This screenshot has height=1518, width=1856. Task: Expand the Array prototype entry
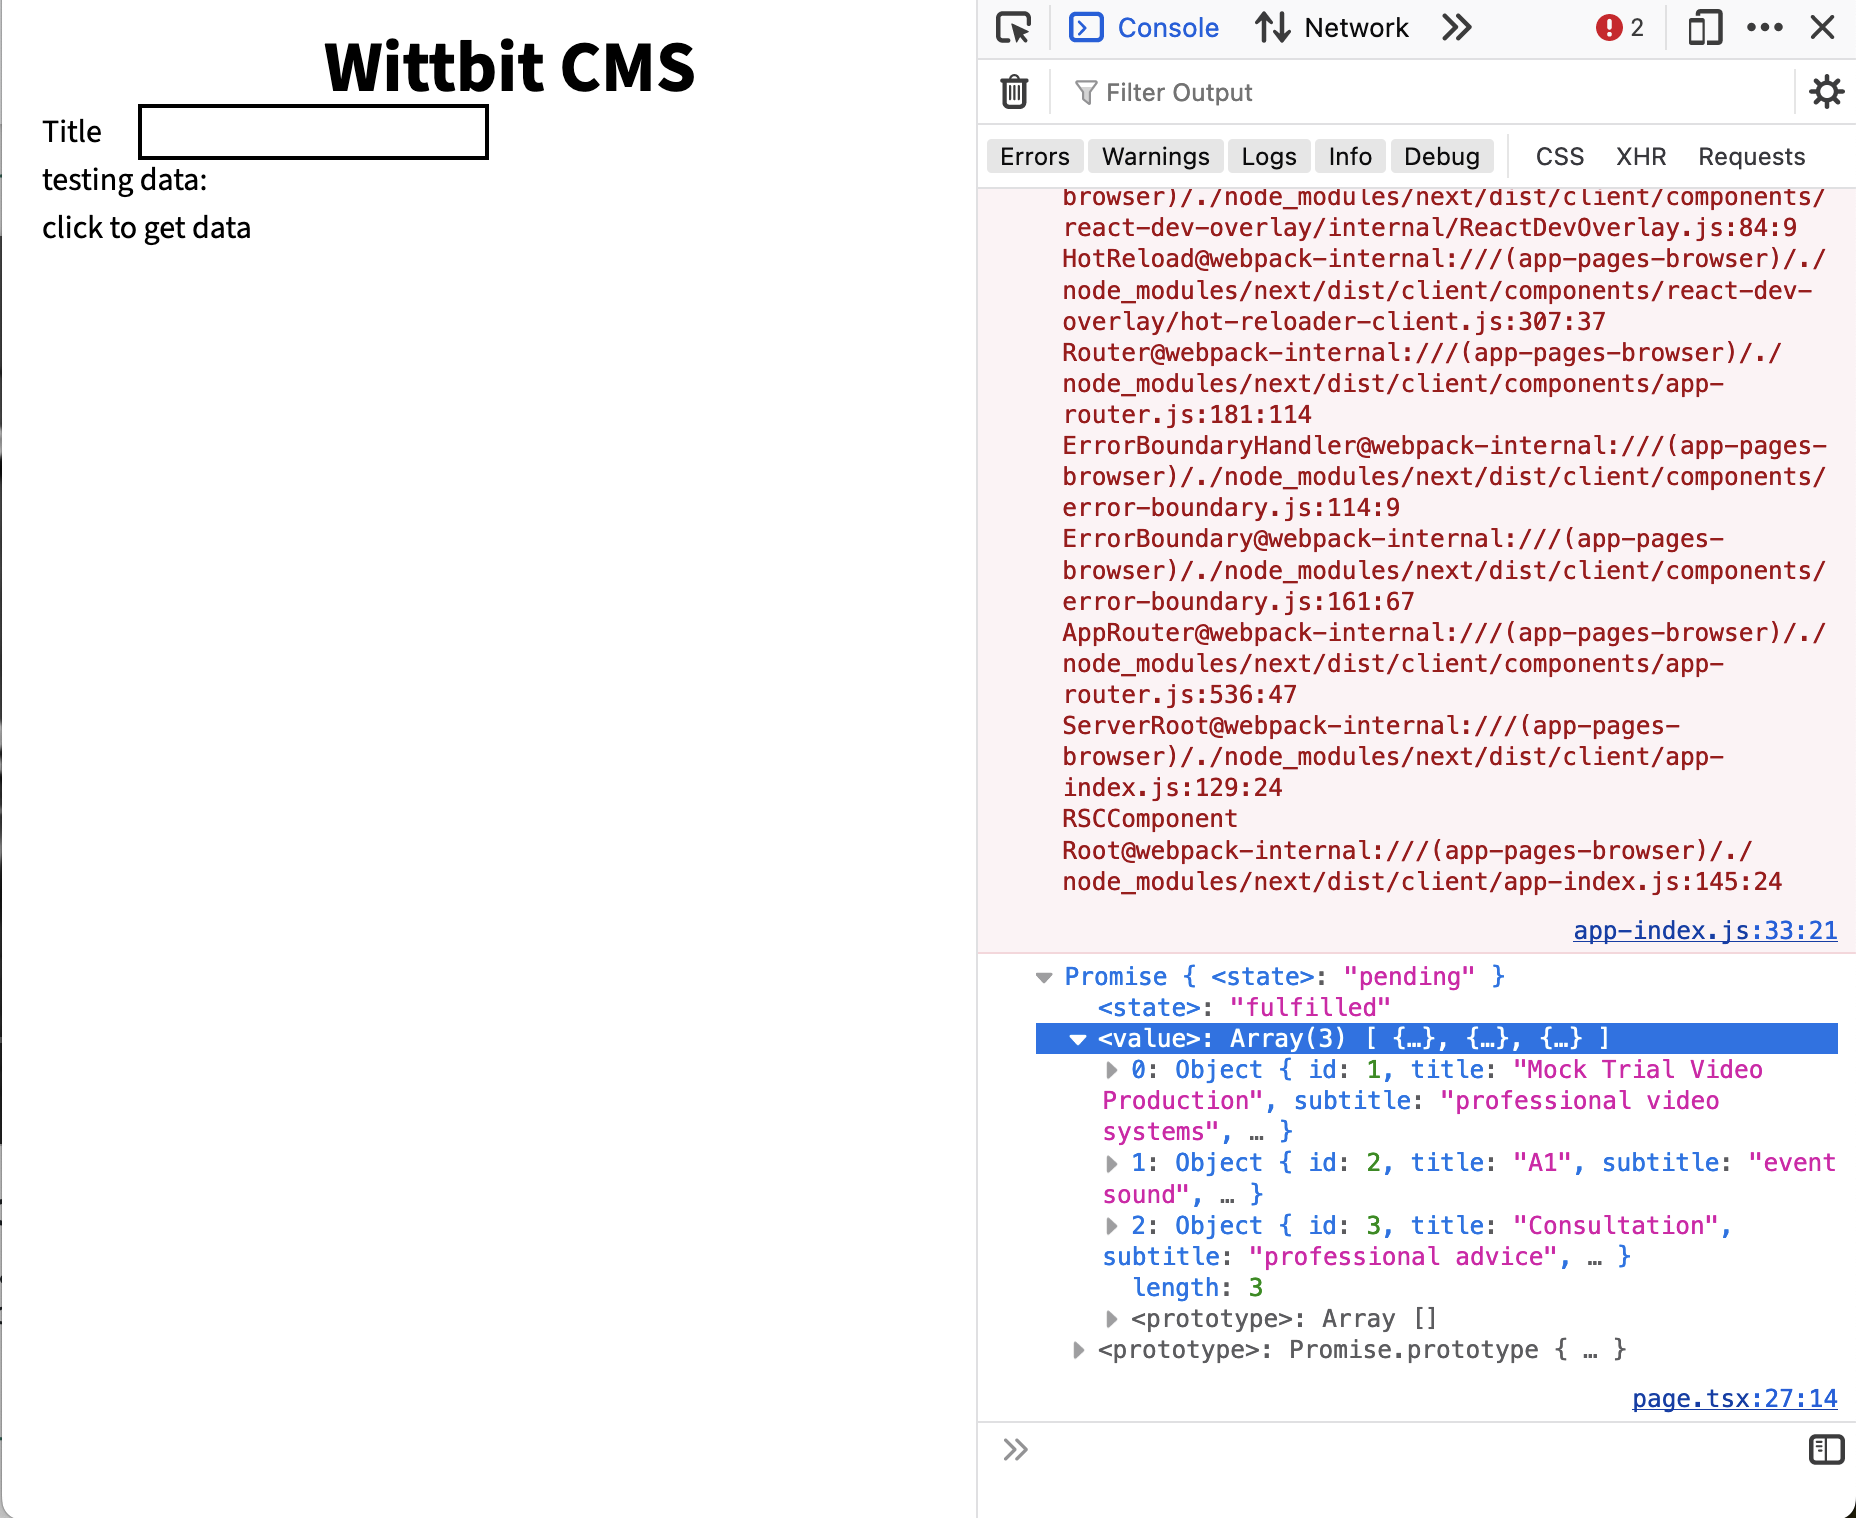coord(1111,1319)
